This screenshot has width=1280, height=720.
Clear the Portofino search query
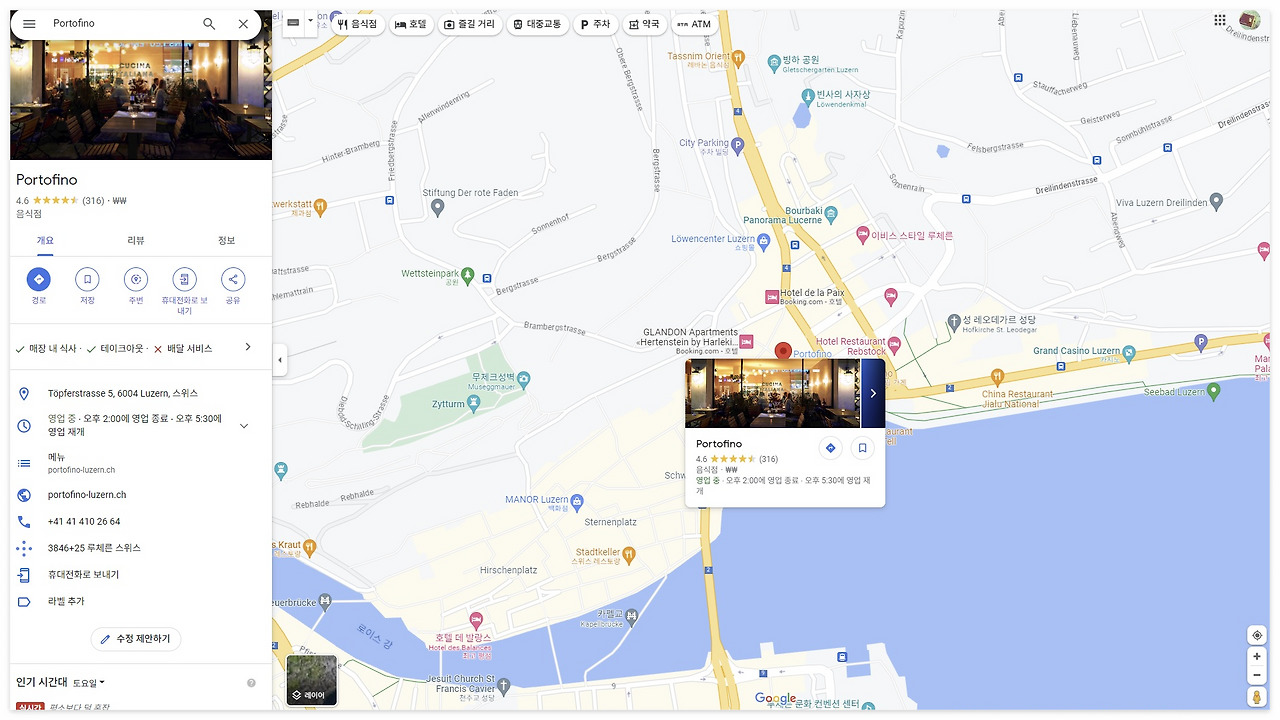click(243, 24)
